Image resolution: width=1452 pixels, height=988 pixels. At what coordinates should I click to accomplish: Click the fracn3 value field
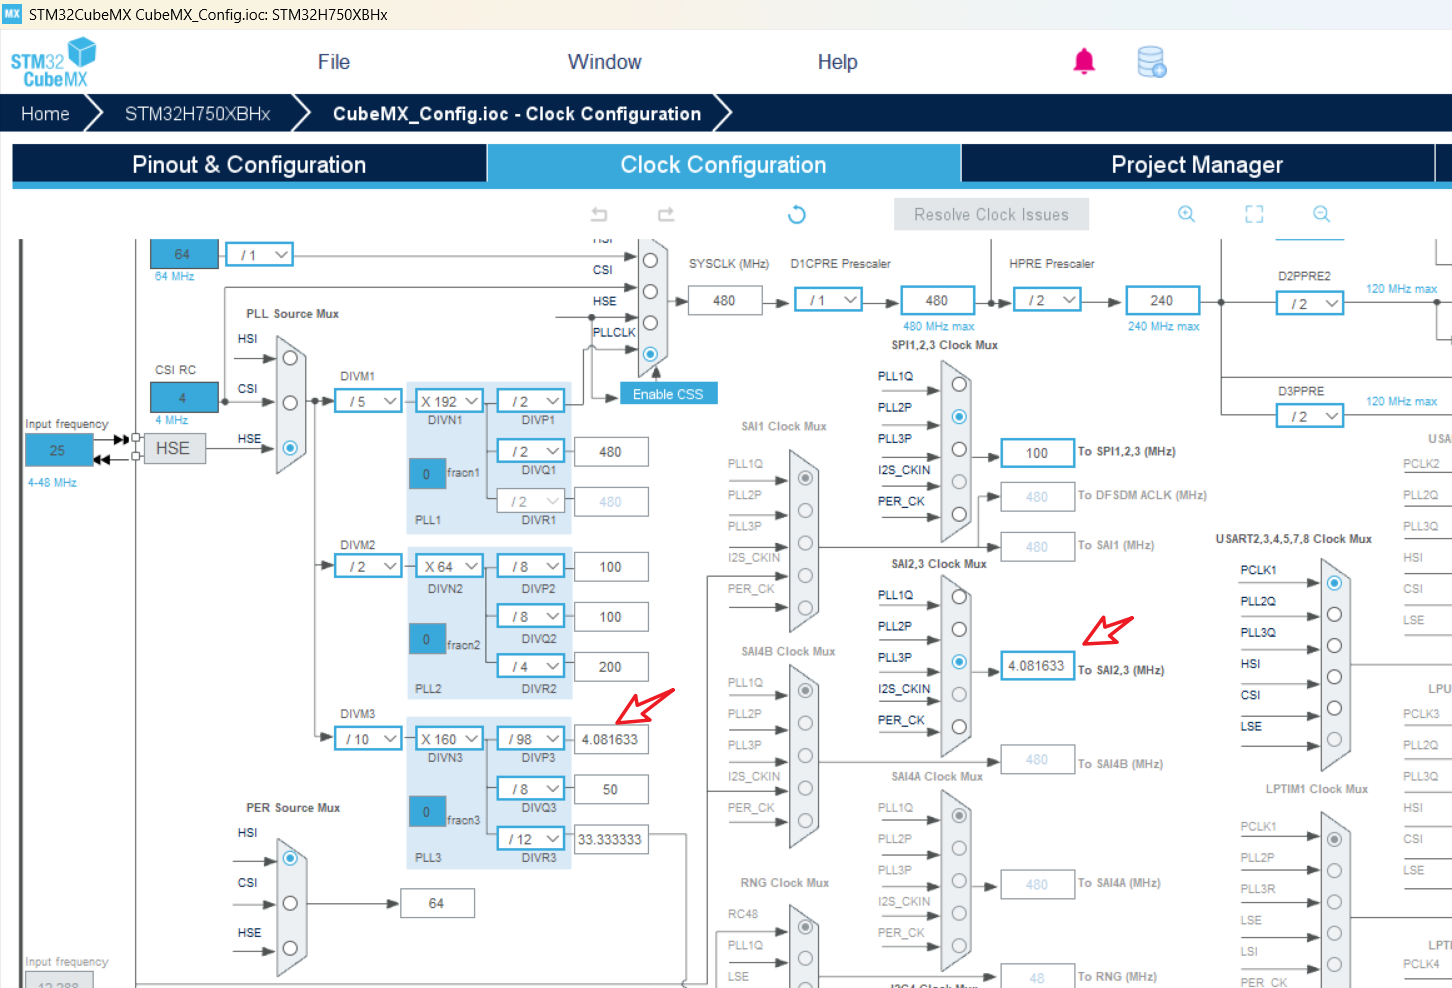pyautogui.click(x=427, y=812)
